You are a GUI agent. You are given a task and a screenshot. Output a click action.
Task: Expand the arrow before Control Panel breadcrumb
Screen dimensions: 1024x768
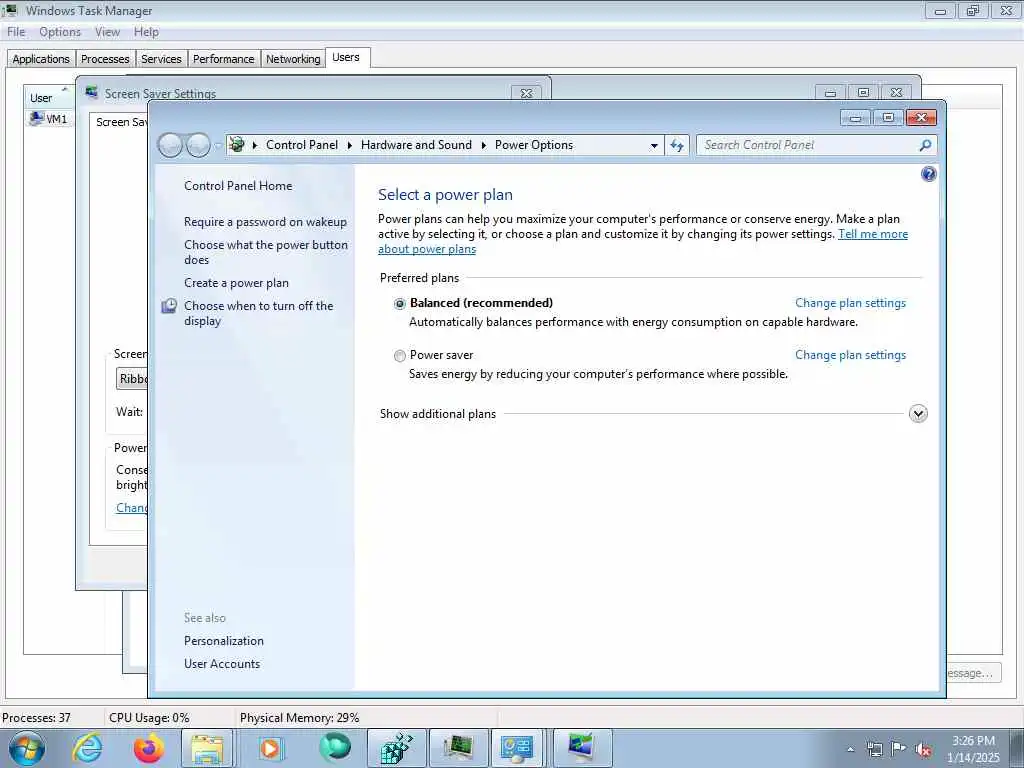255,145
